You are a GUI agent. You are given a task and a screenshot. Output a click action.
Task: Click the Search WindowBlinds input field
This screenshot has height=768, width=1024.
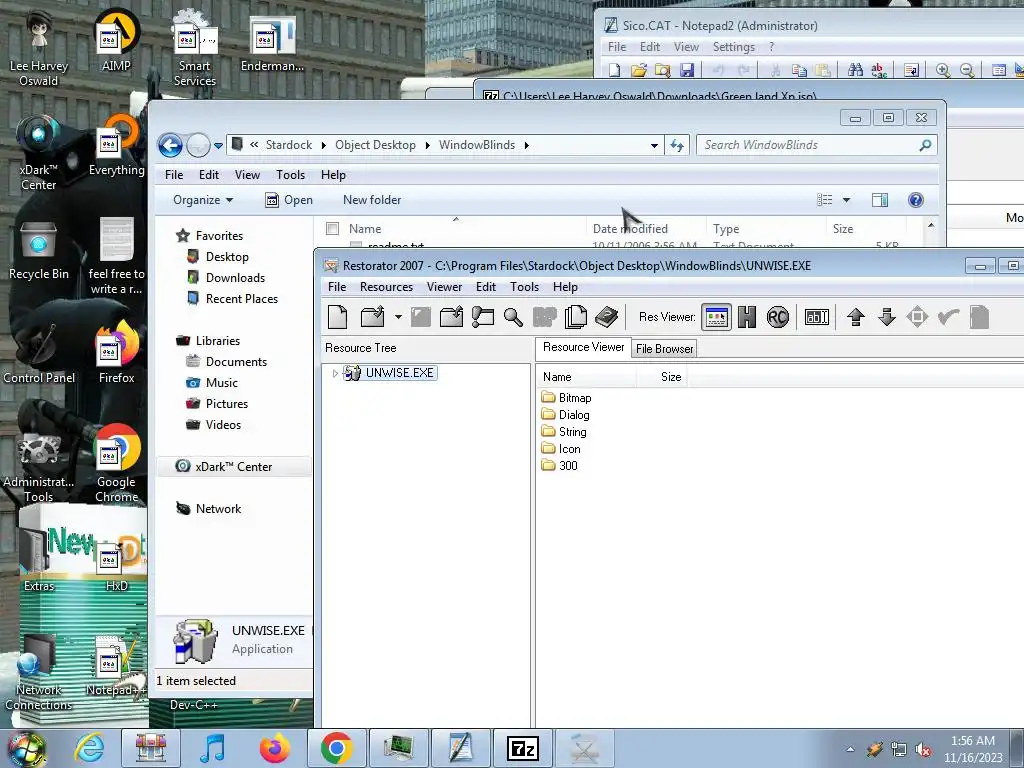[x=809, y=145]
